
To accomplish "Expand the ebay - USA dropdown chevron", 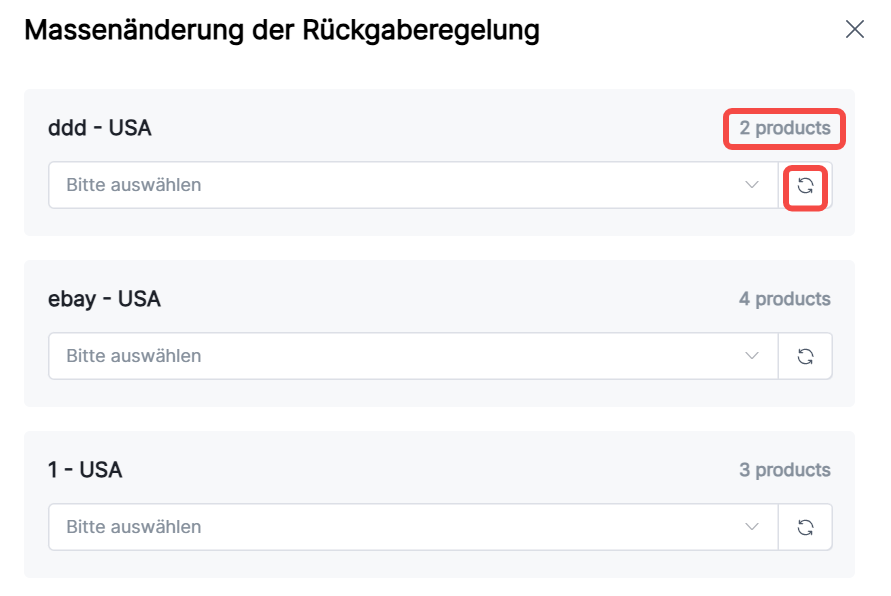I will pyautogui.click(x=753, y=356).
